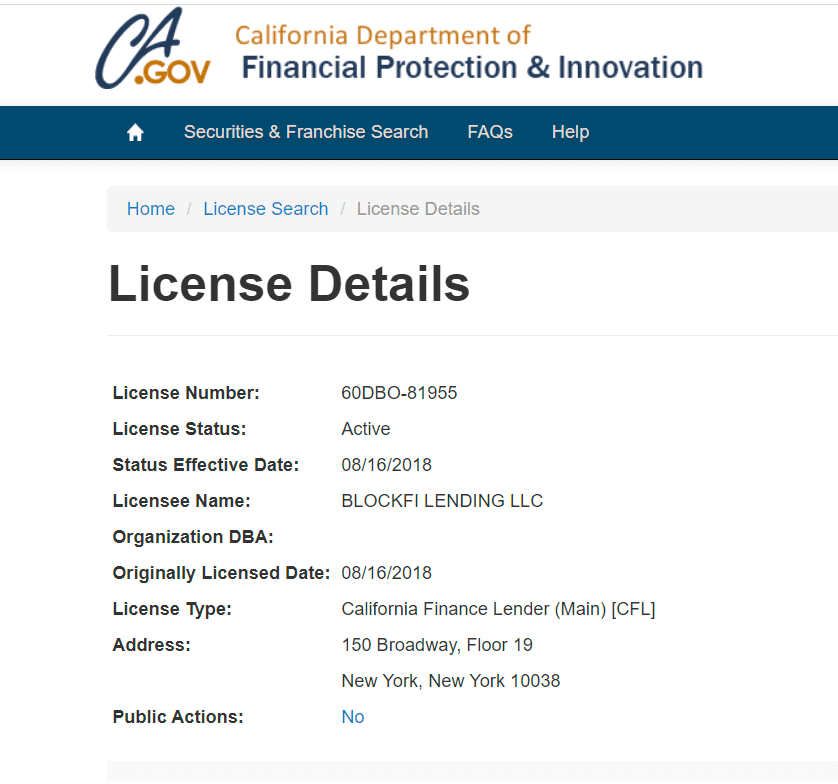The image size is (838, 784).
Task: Click the CA.gov logo
Action: 153,49
